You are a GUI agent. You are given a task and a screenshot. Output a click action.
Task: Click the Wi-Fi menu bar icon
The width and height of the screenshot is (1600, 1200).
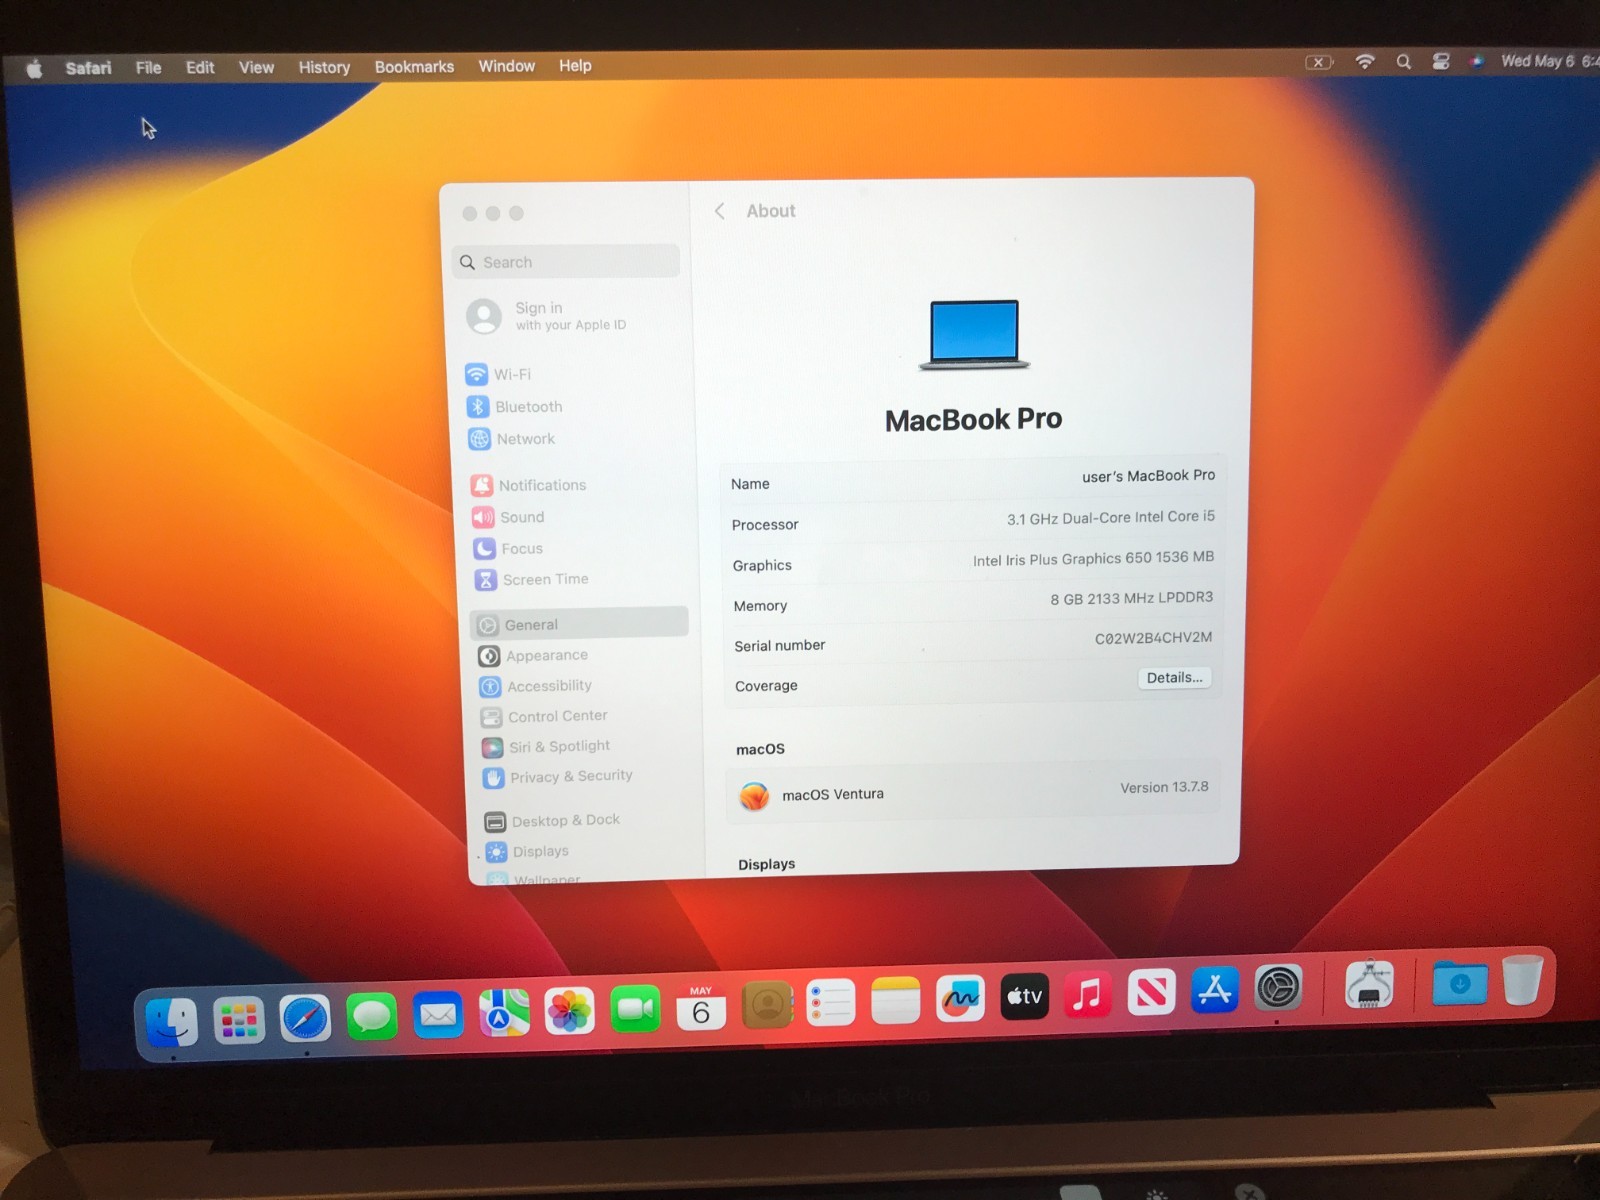[x=1364, y=62]
